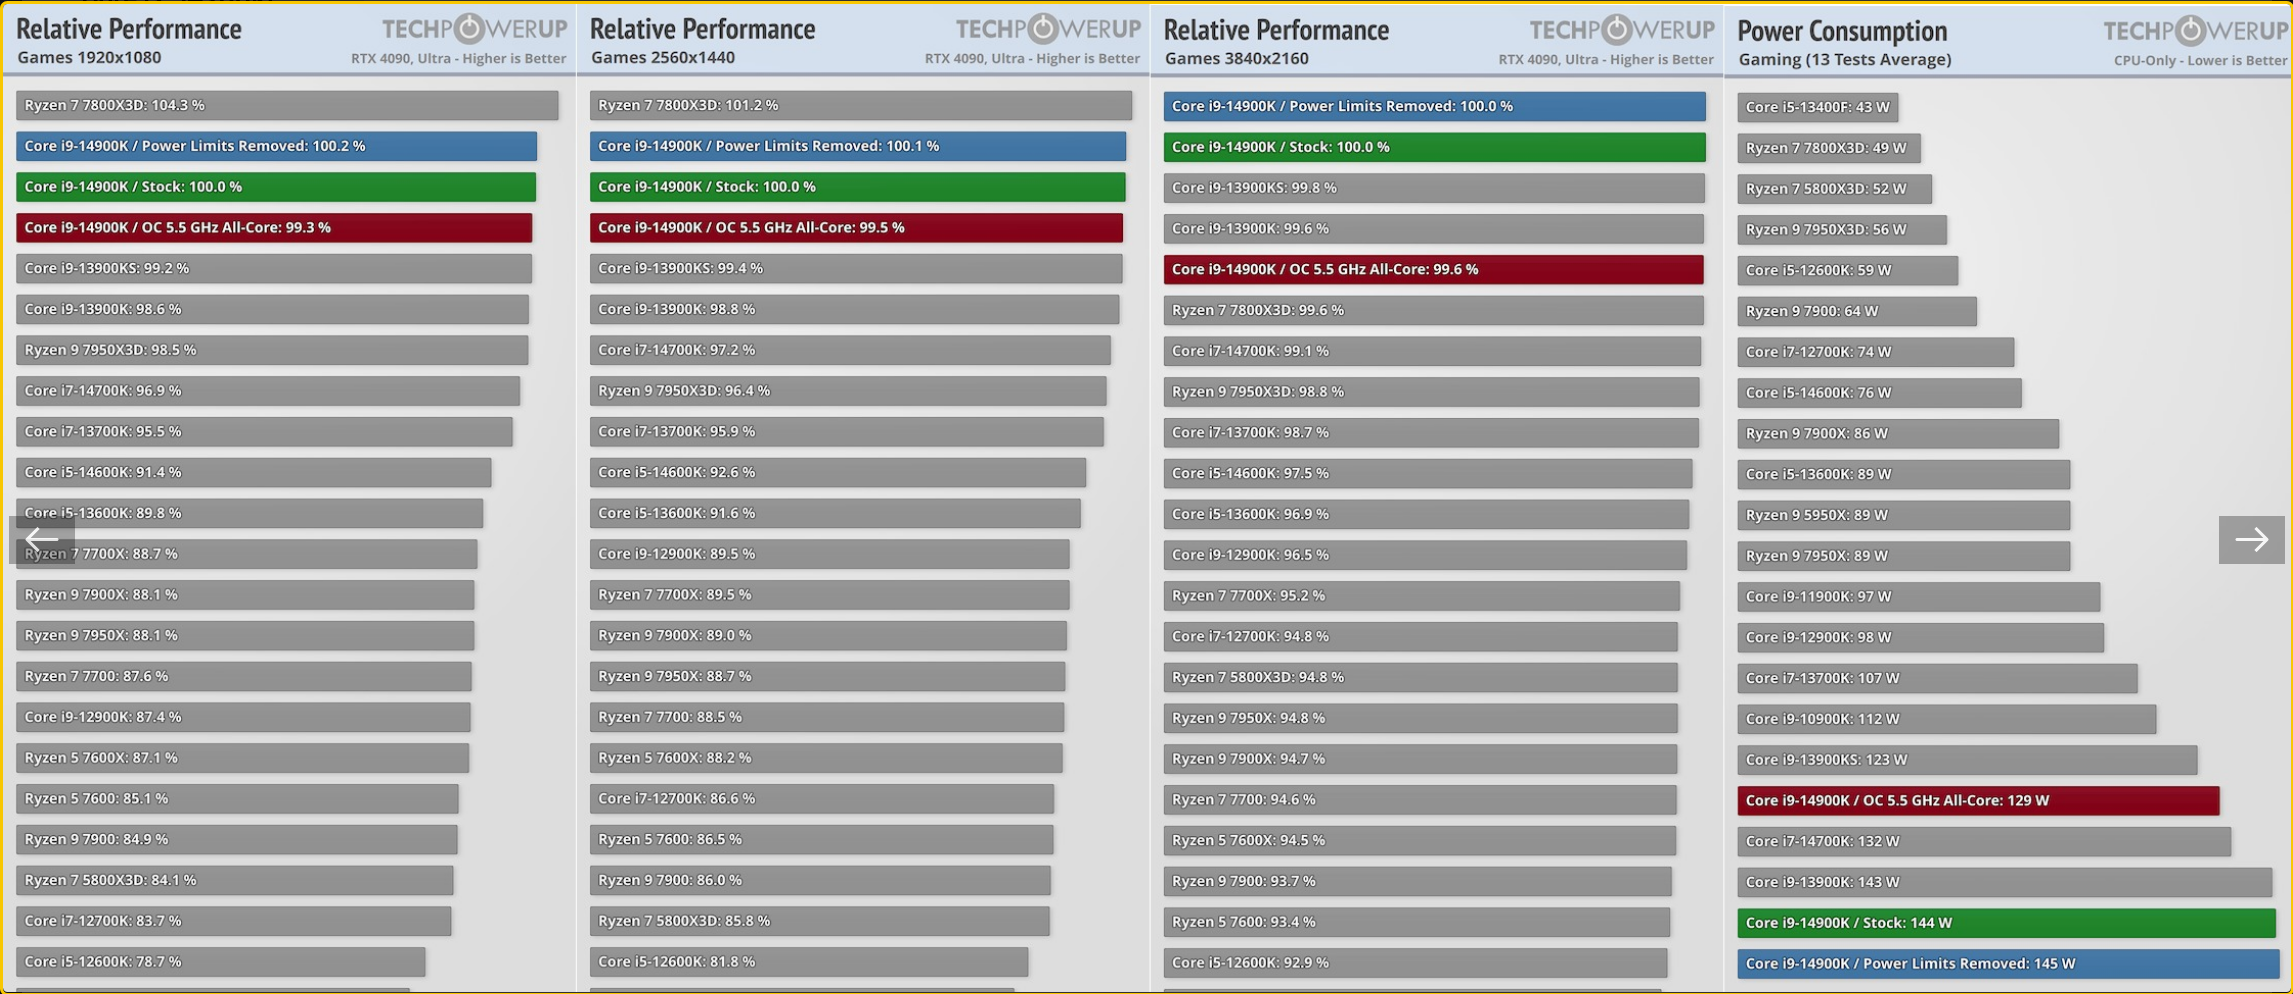Click 'Core i9-14900K / OC 5.5 GHz All-Core: 99.6 %'

(1434, 269)
